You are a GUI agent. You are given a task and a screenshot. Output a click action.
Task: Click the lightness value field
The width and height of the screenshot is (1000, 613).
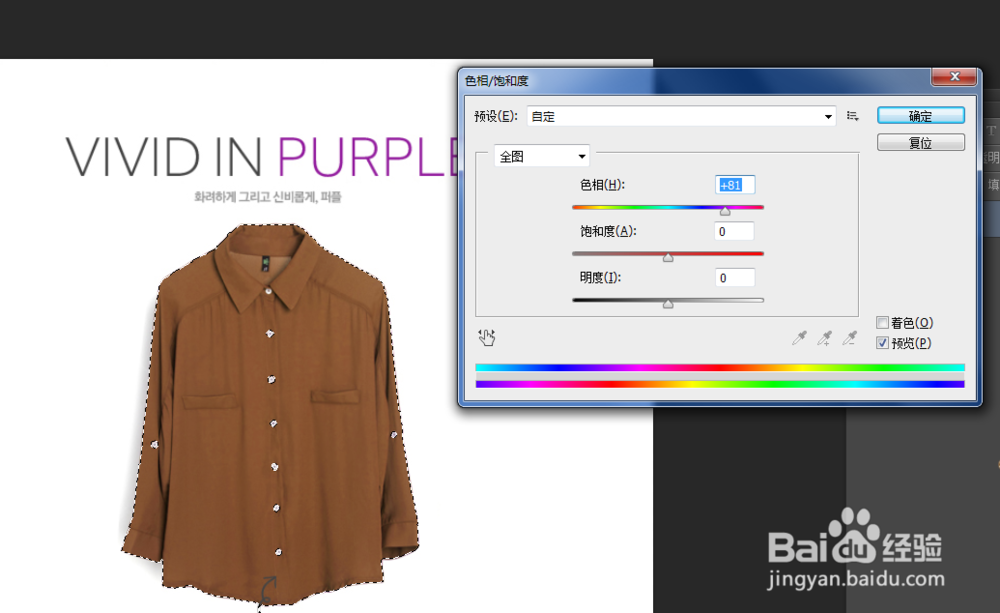pos(735,278)
